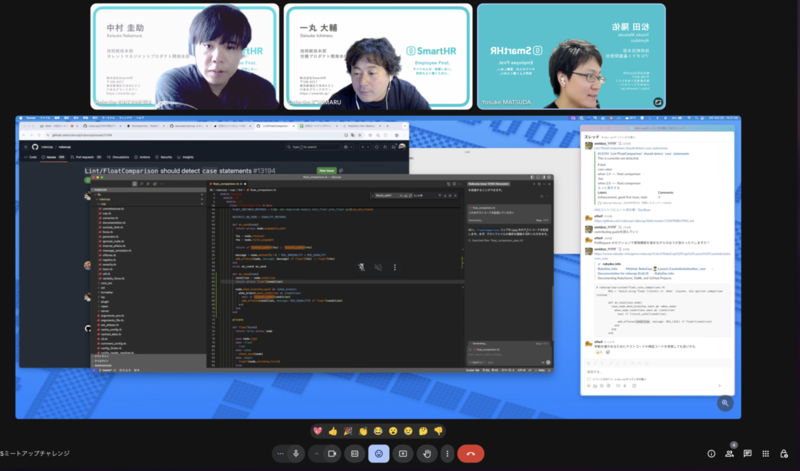Toggle the highlighted emoji reactions button
Viewport: 800px width, 471px height.
379,454
